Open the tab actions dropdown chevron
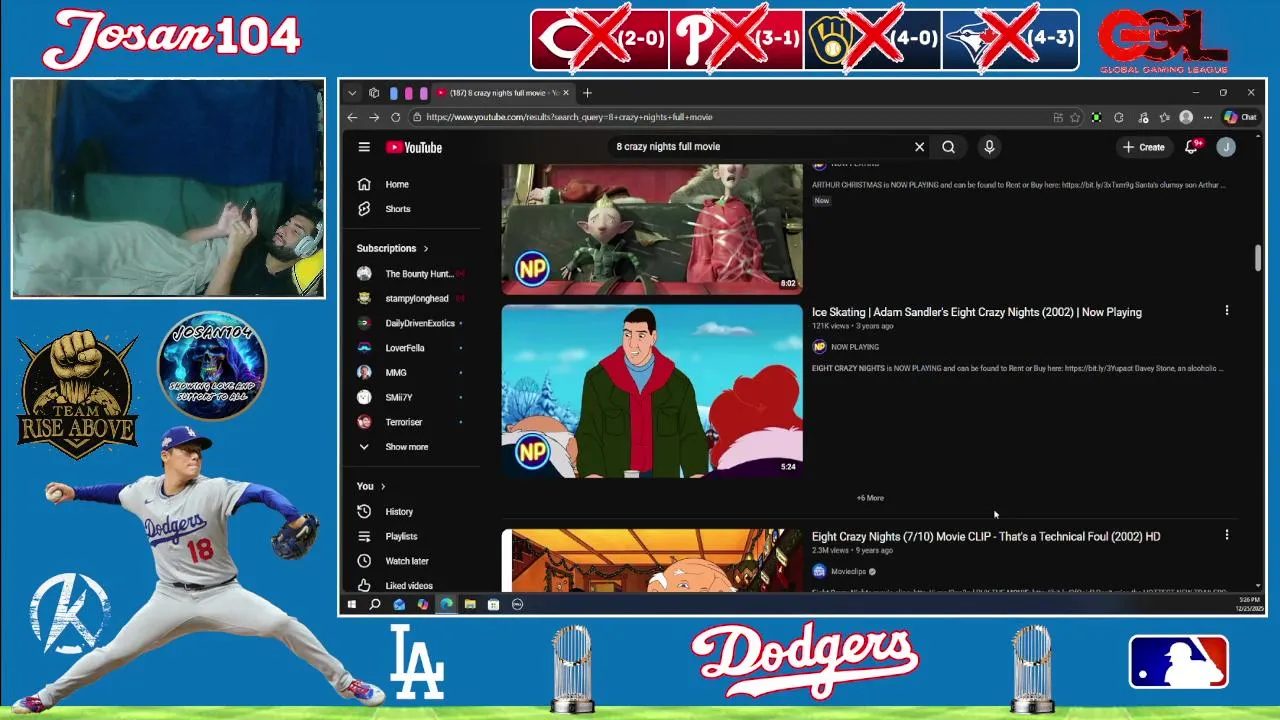The width and height of the screenshot is (1280, 720). [x=352, y=93]
